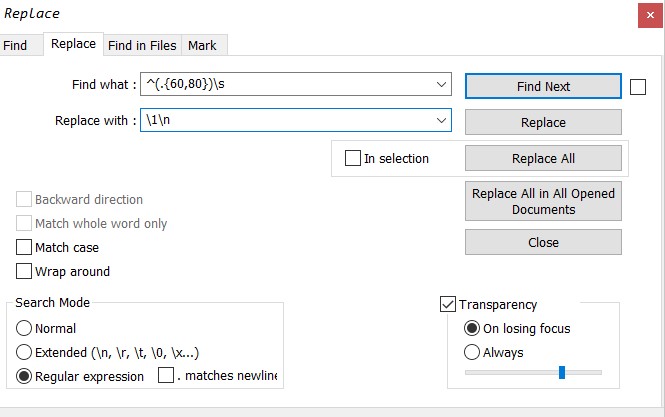This screenshot has width=665, height=417.
Task: Enable the Match case checkbox
Action: click(x=24, y=247)
